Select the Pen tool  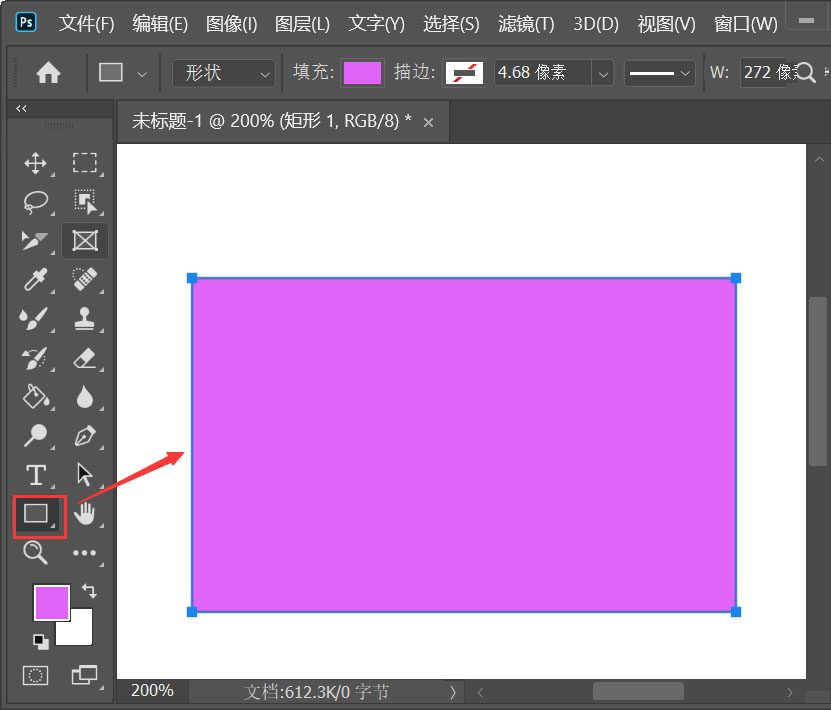85,436
